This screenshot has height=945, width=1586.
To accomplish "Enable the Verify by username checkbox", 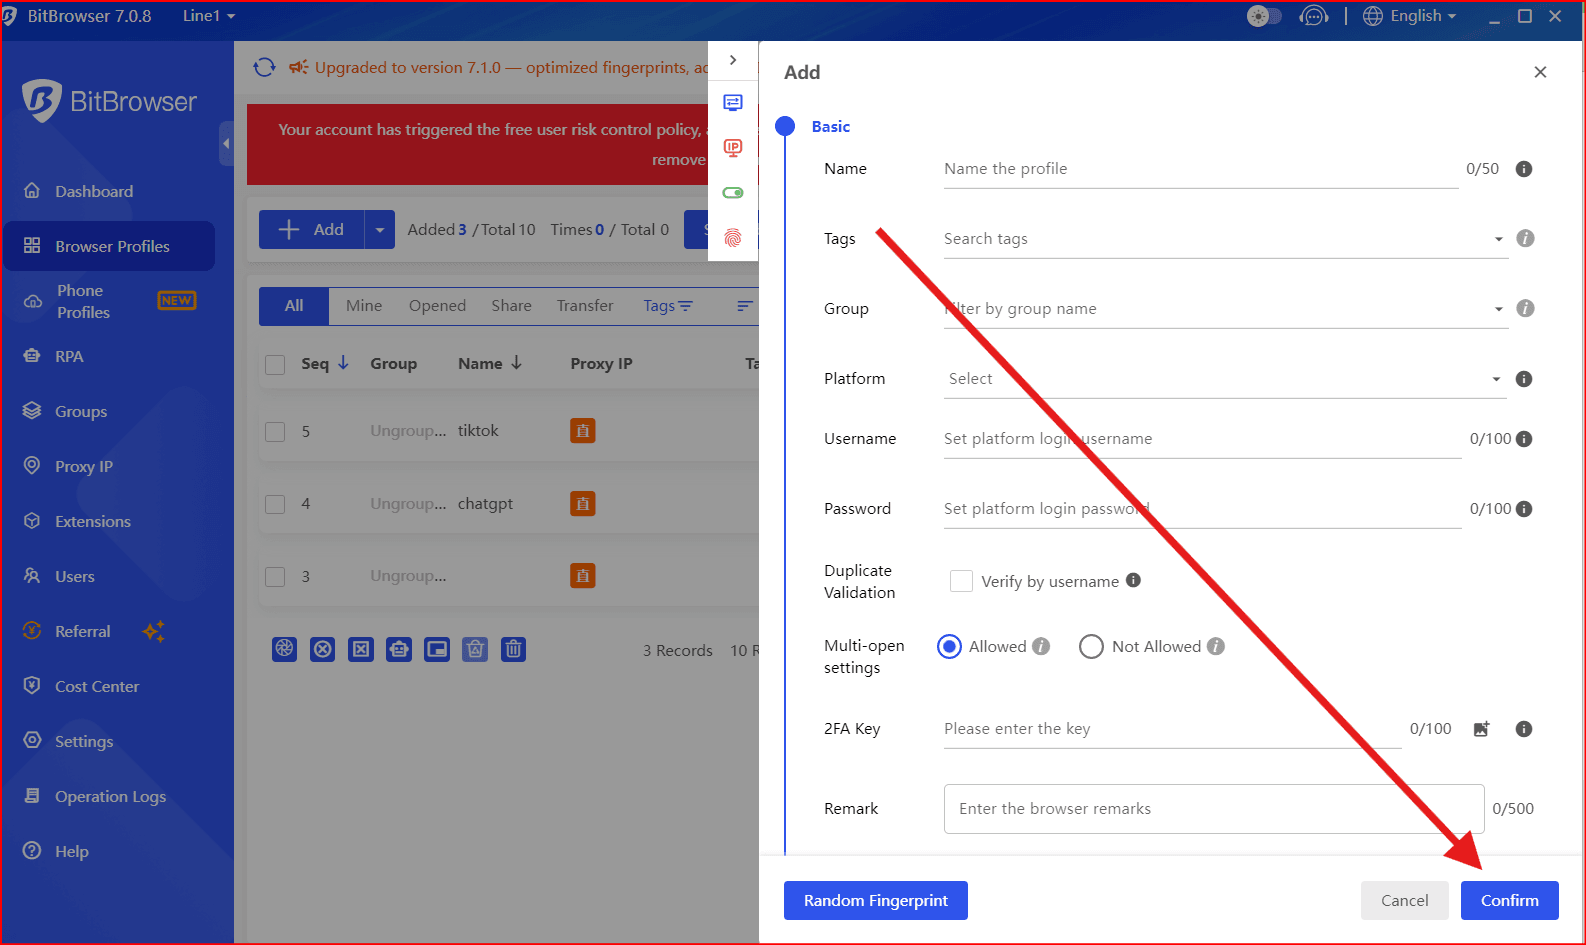I will click(x=961, y=581).
